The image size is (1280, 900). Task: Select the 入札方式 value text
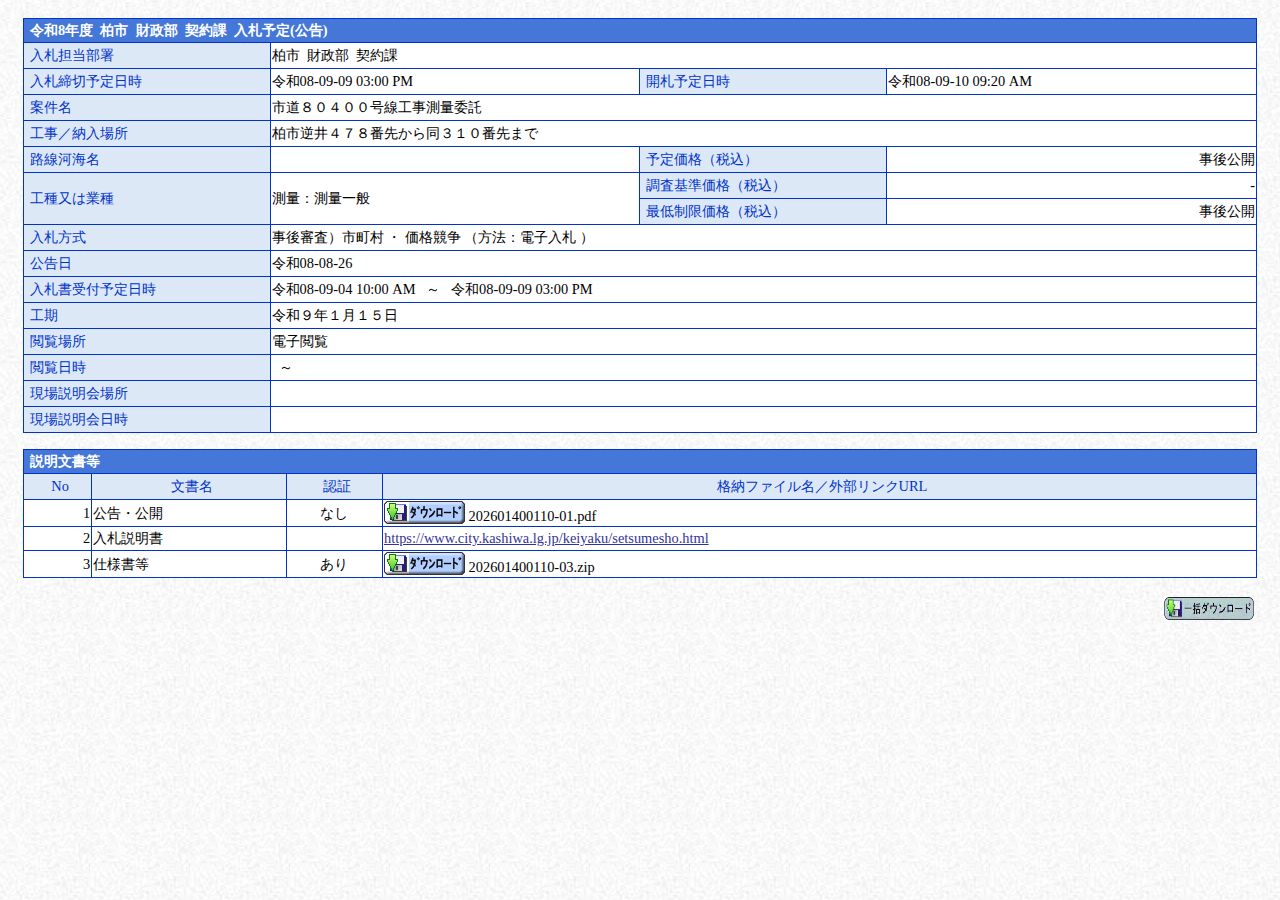point(430,237)
